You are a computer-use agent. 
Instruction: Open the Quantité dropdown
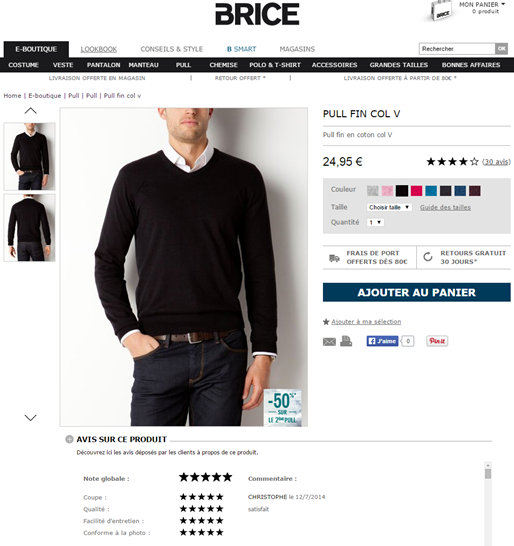coord(375,222)
